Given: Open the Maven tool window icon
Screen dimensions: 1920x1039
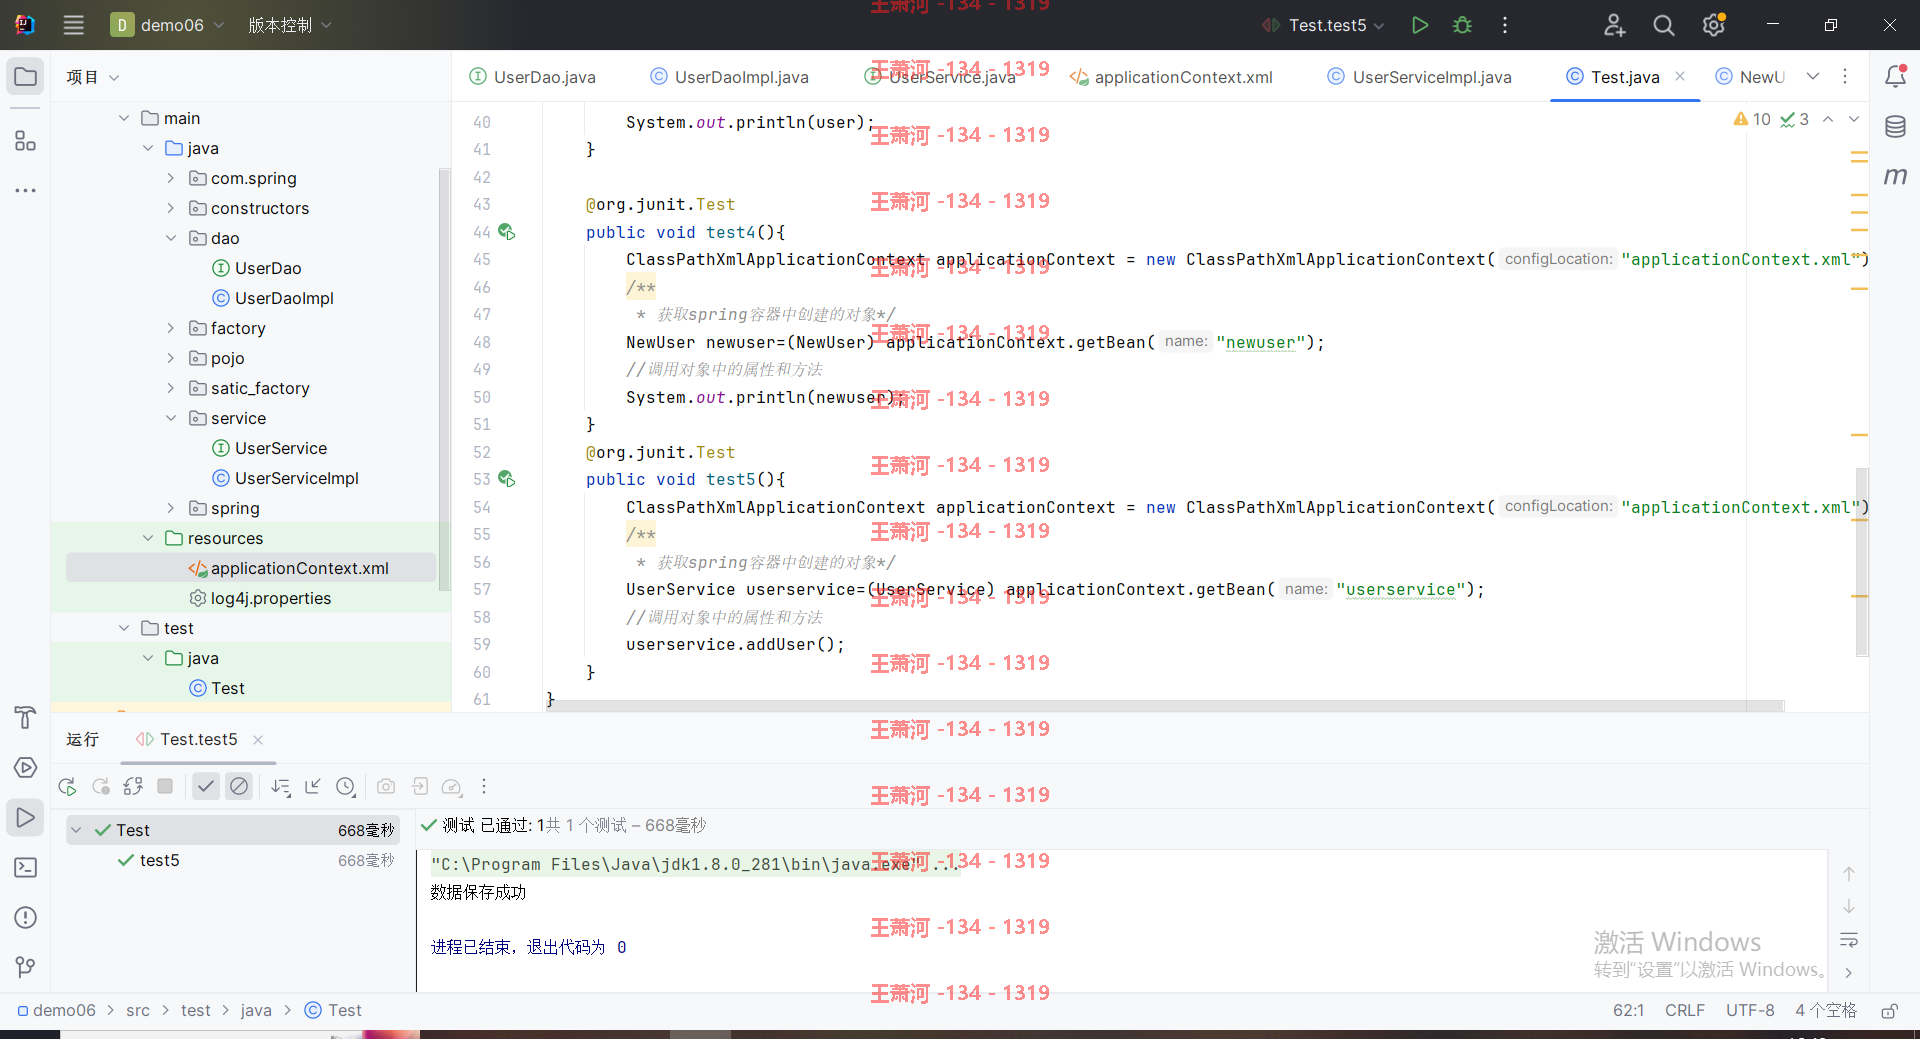Looking at the screenshot, I should pos(1895,177).
